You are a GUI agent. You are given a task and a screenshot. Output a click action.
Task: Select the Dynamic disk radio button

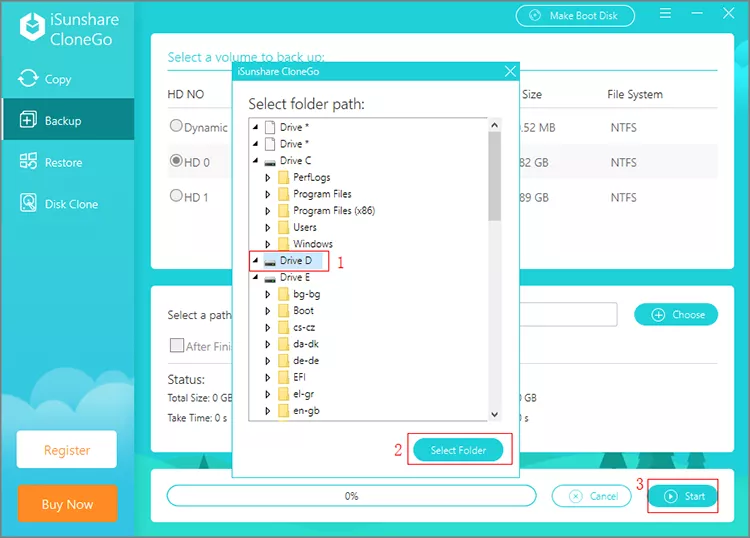tap(176, 126)
